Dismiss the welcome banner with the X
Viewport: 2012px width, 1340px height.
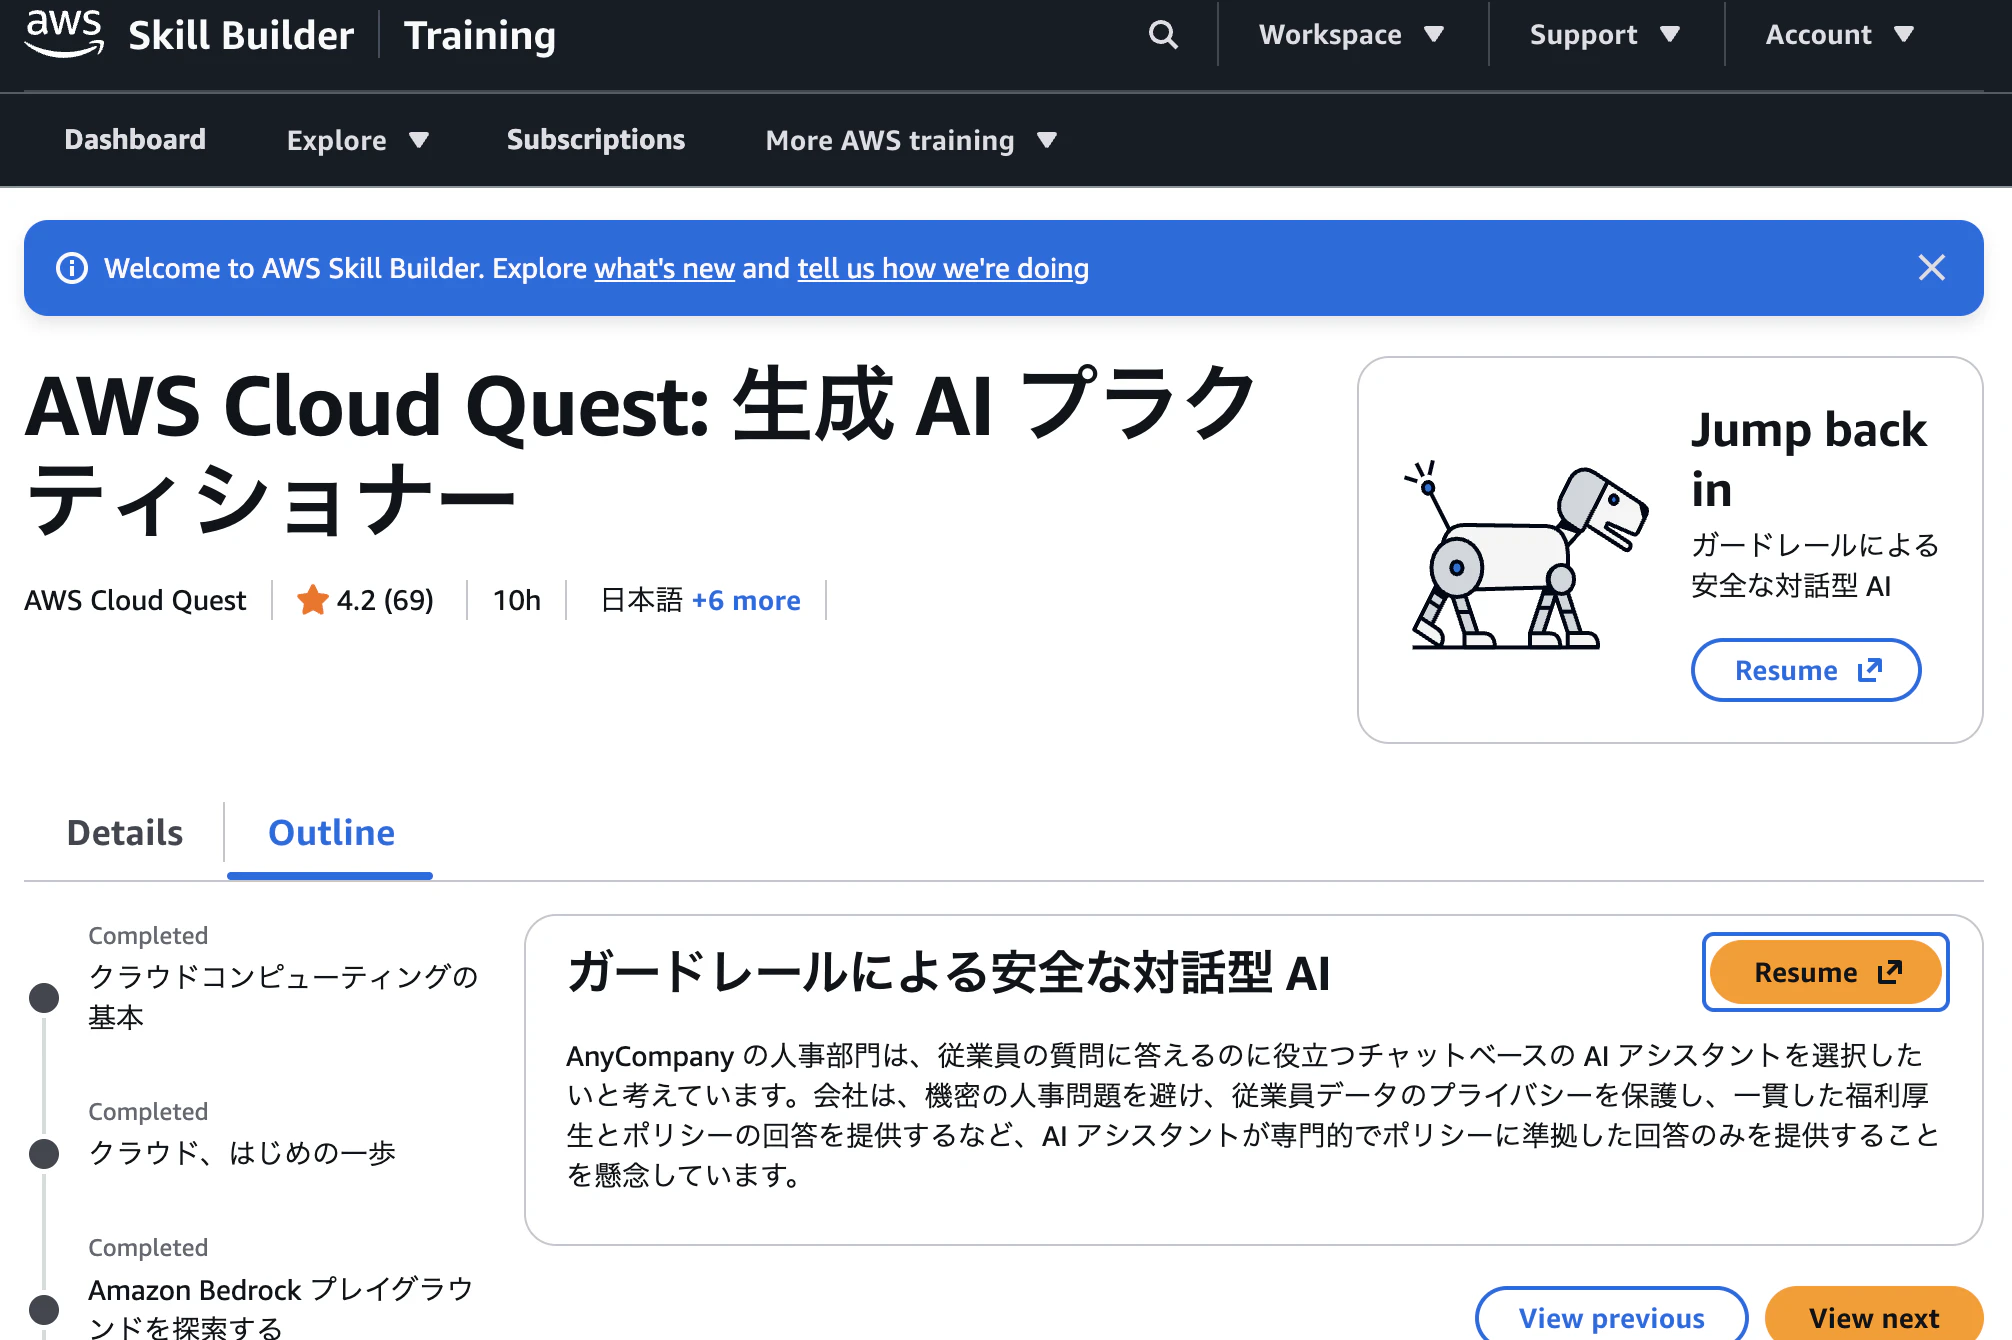(x=1931, y=267)
